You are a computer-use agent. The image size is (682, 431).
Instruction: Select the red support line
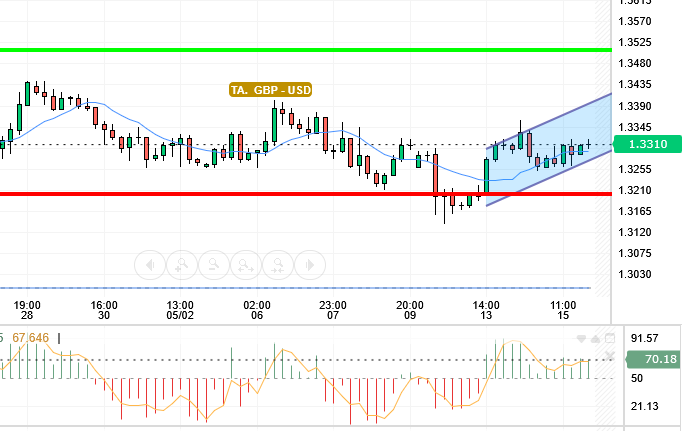[306, 194]
